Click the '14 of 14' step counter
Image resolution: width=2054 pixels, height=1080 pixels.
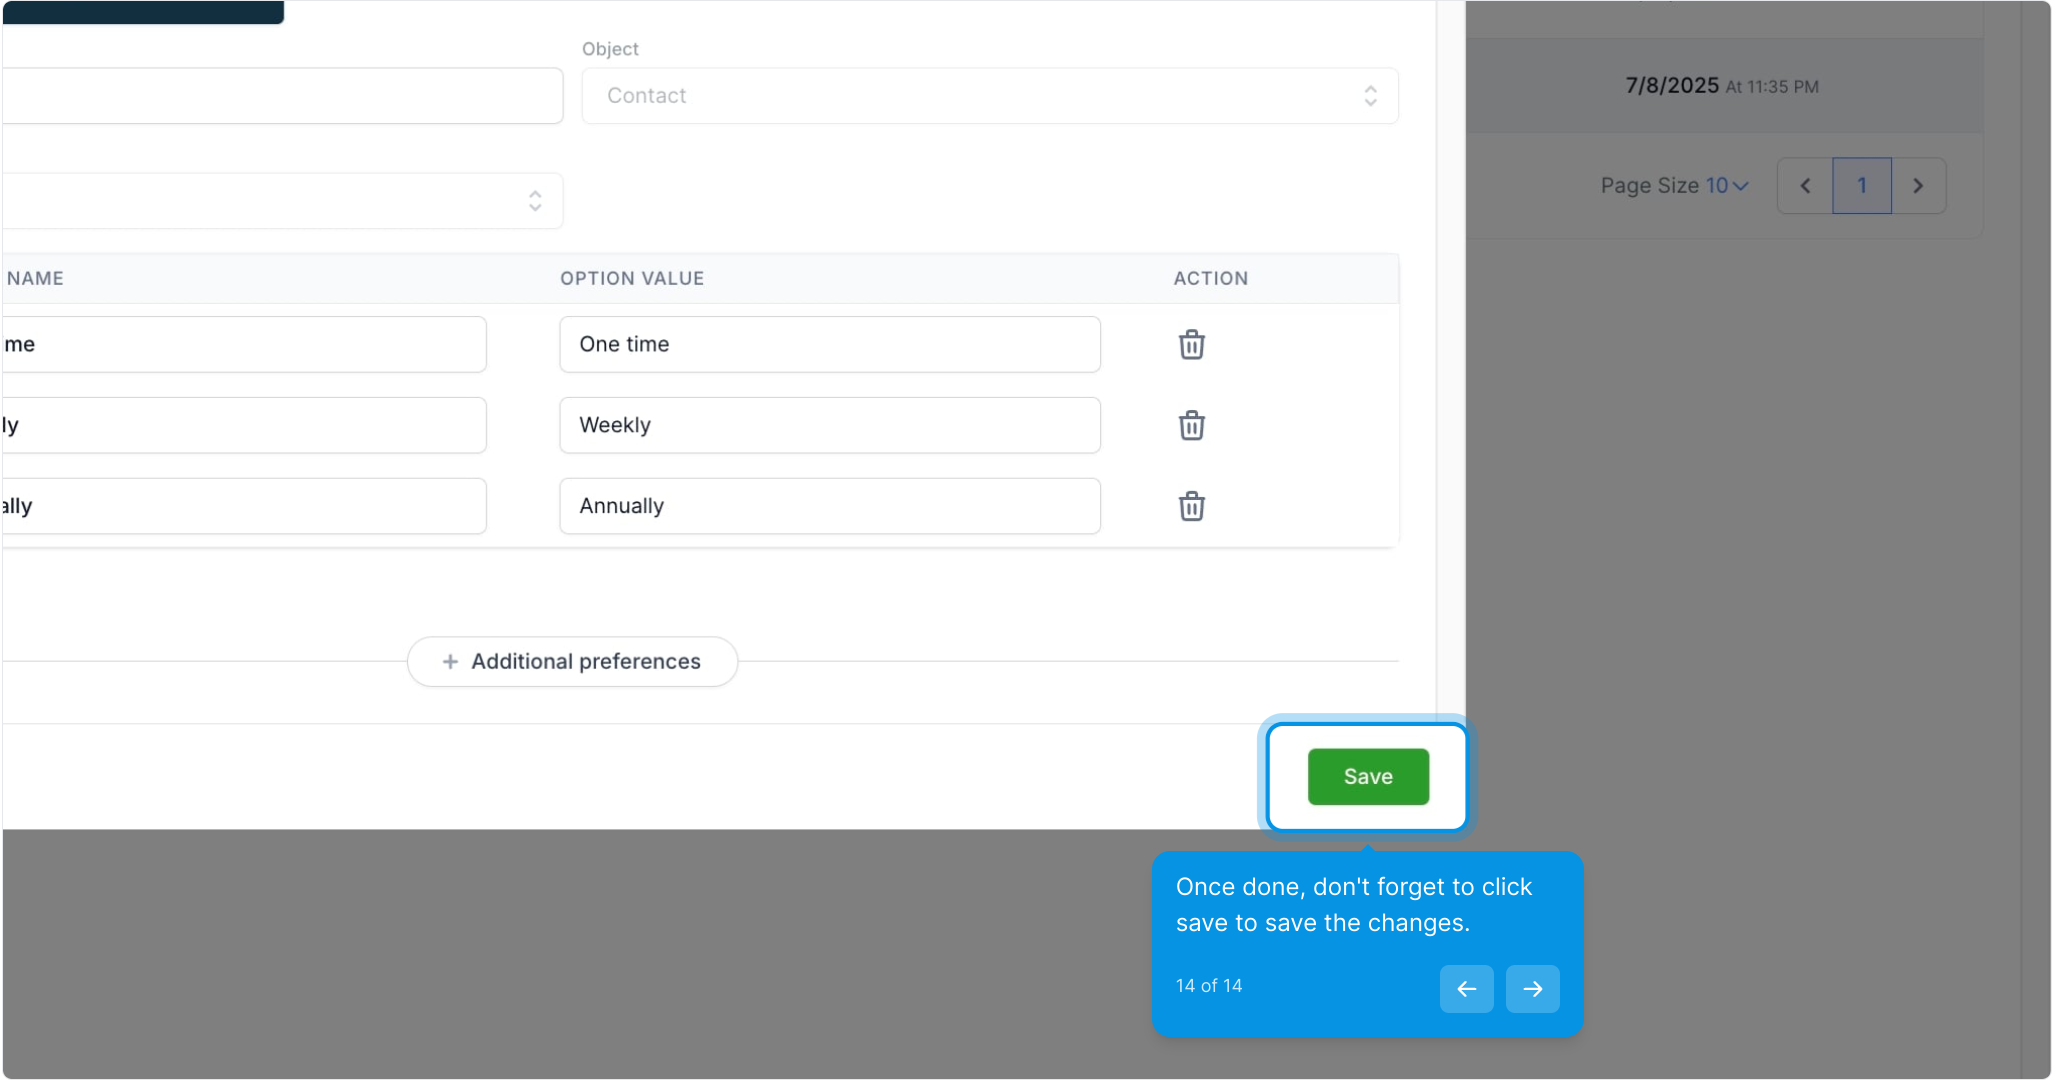[1209, 986]
